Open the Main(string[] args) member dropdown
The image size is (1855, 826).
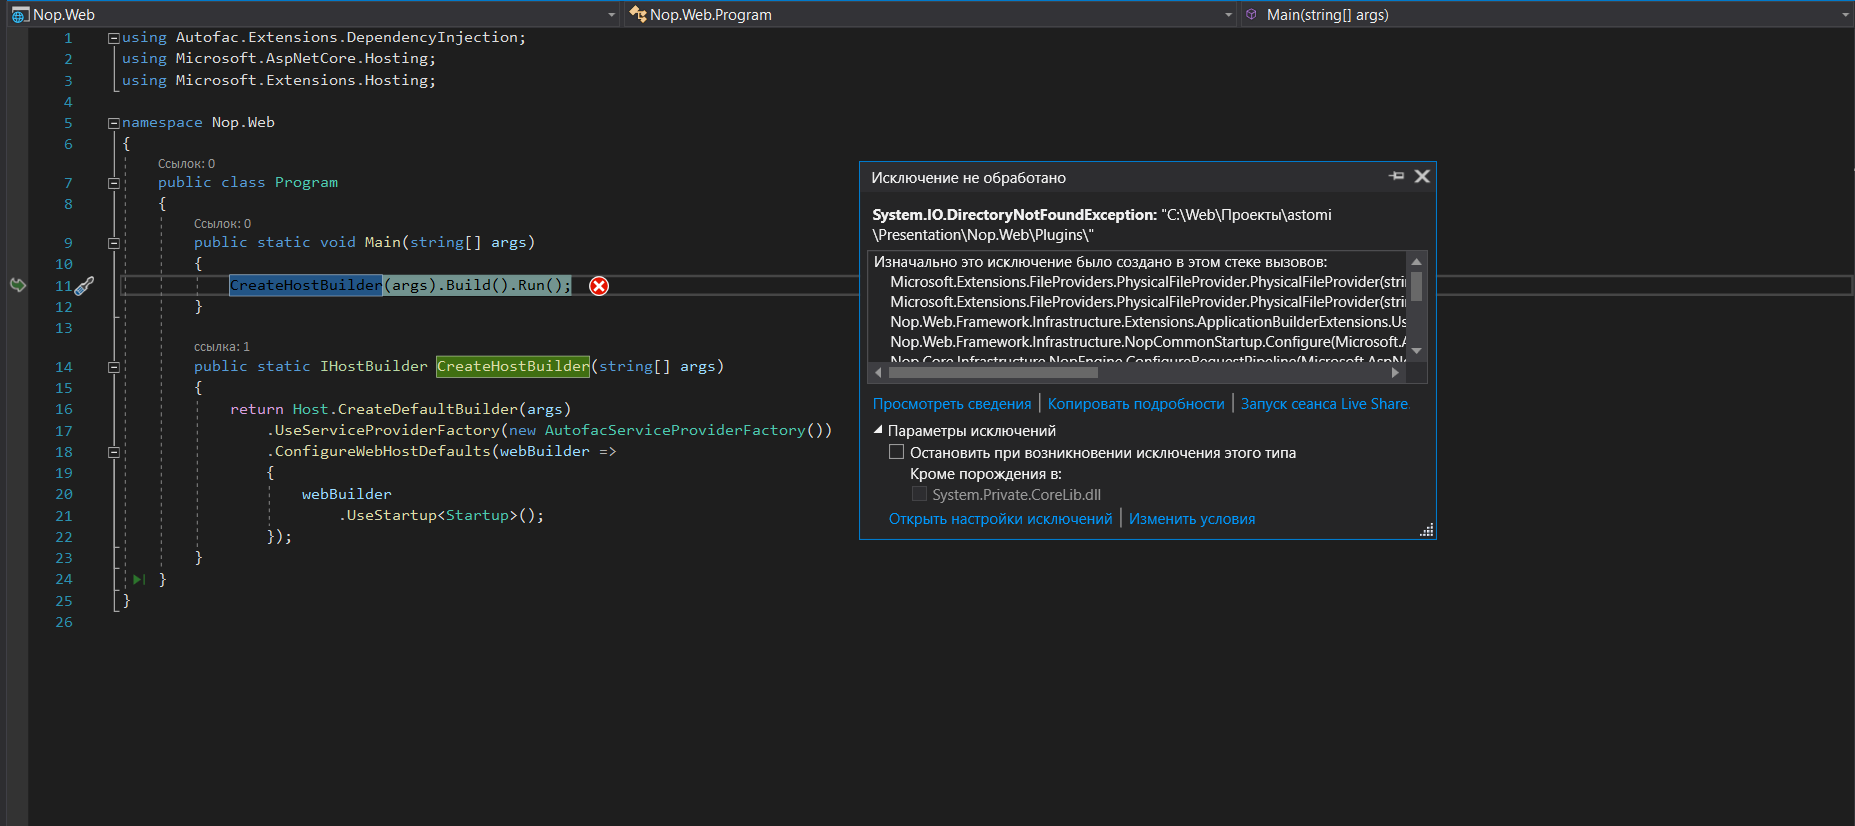(1846, 15)
